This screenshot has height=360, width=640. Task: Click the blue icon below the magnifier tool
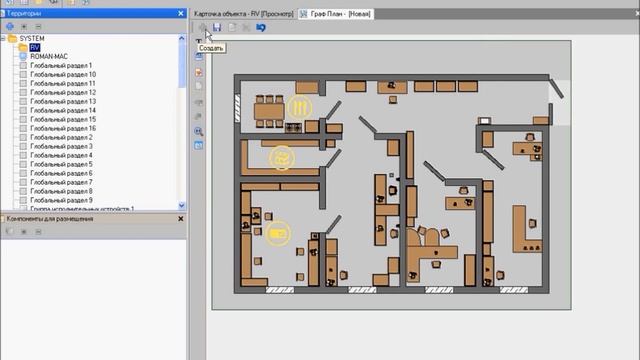point(199,145)
